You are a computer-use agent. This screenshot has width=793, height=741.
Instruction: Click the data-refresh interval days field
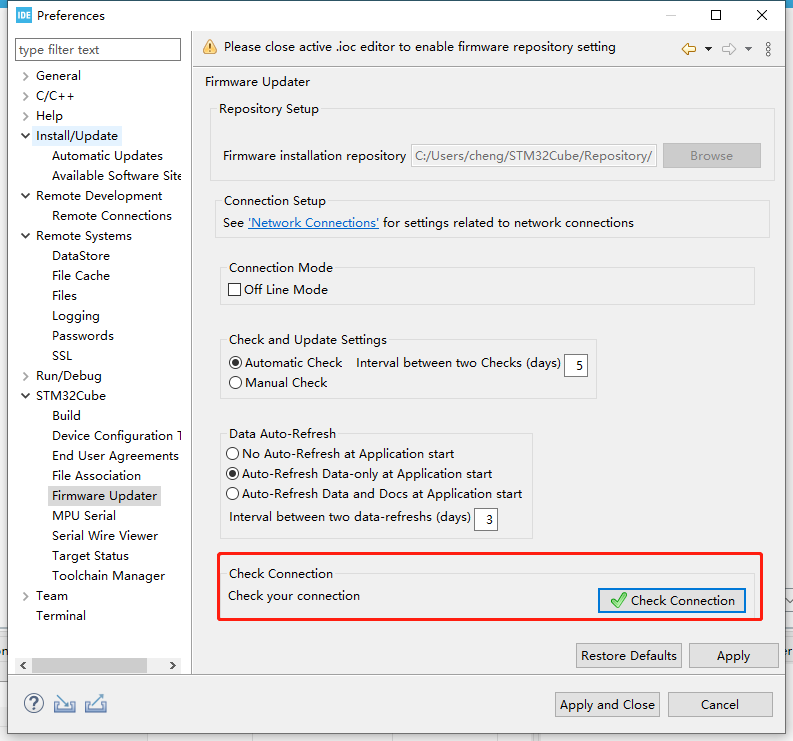[486, 519]
